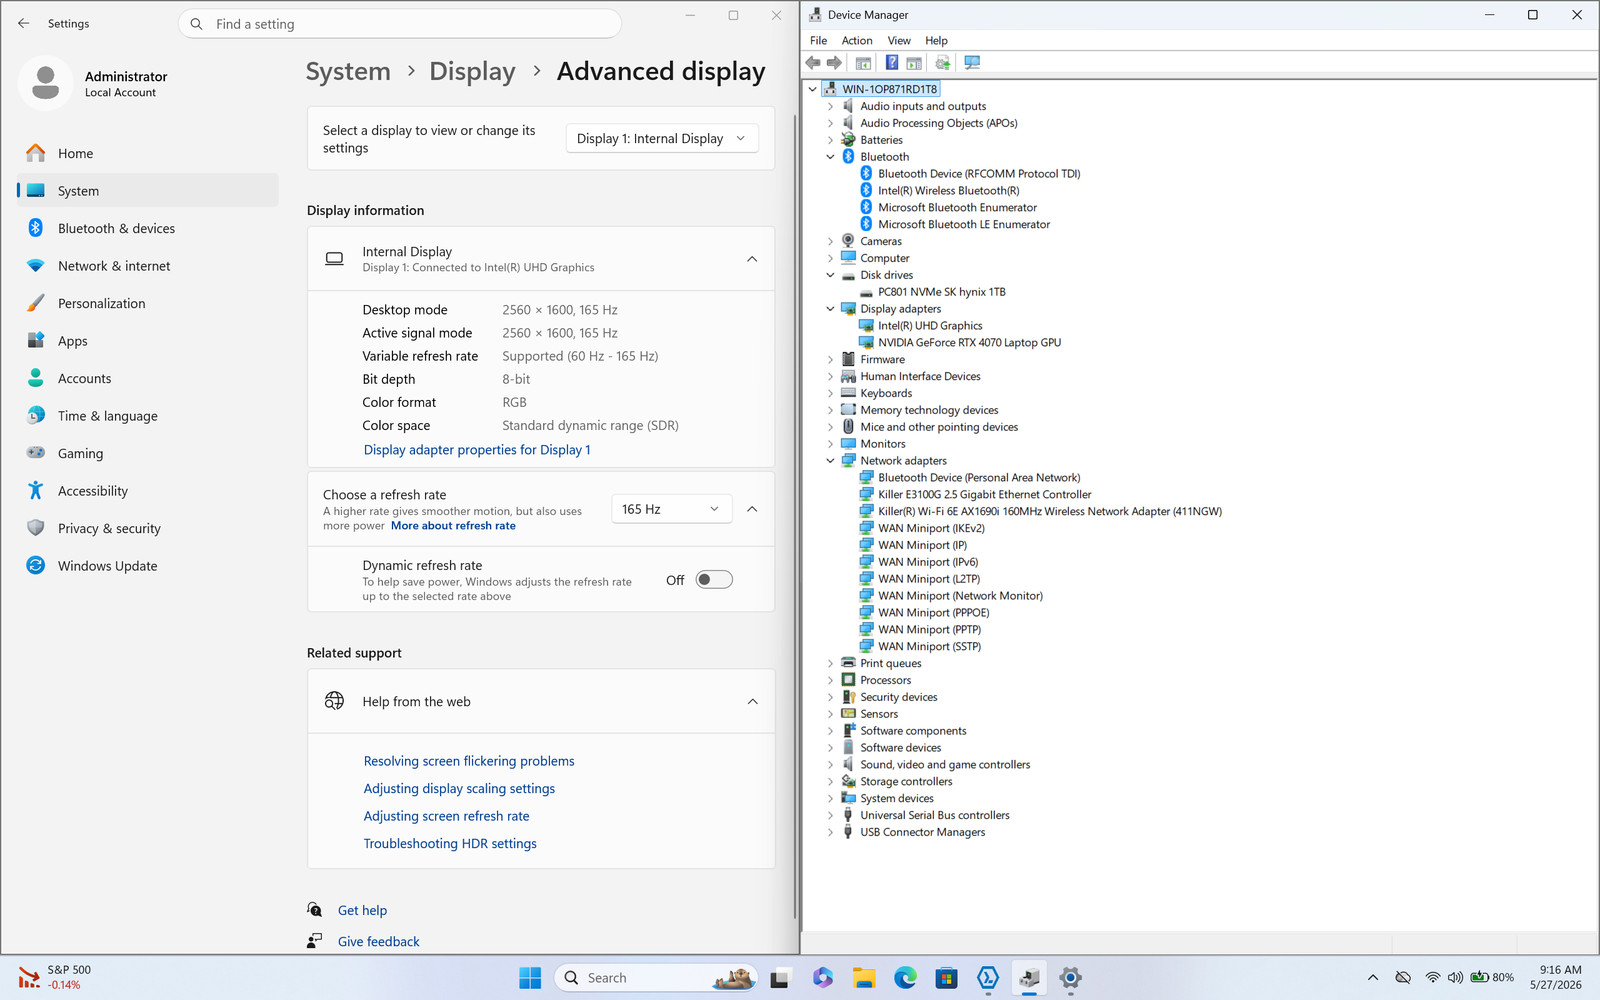The height and width of the screenshot is (1000, 1600).
Task: Open the 165 Hz refresh rate dropdown
Action: 672,509
